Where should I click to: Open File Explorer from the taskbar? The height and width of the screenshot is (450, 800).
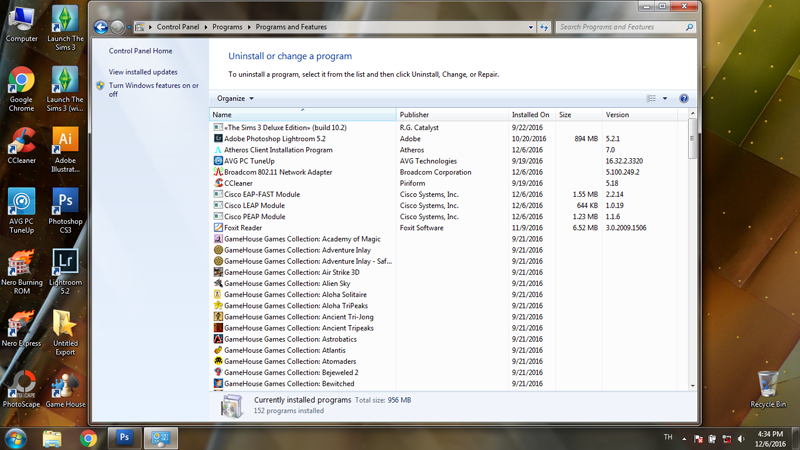coord(52,438)
